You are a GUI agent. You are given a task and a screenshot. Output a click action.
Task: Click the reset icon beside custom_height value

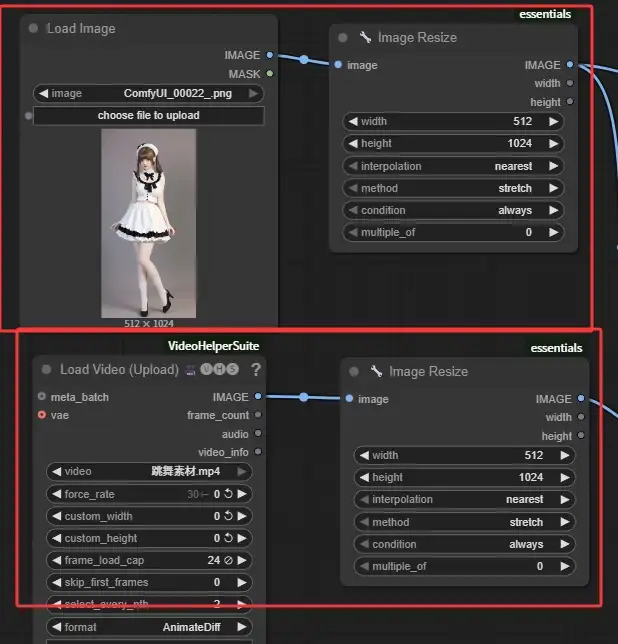[x=227, y=538]
